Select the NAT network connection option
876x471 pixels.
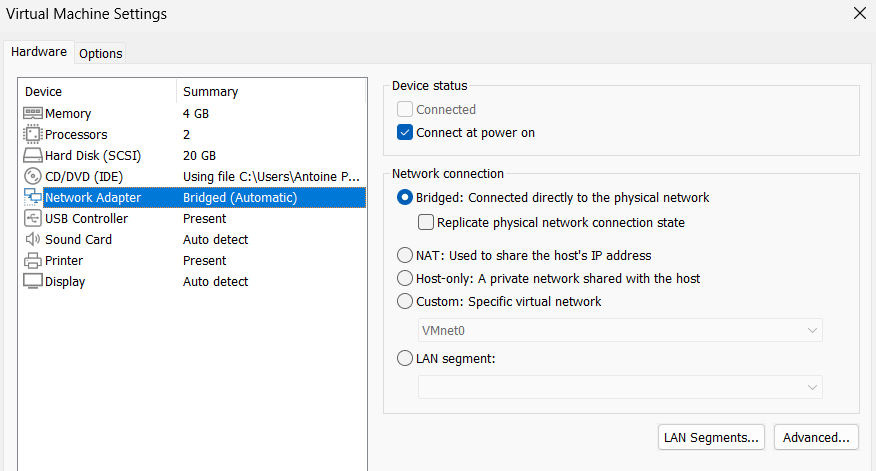click(x=405, y=255)
